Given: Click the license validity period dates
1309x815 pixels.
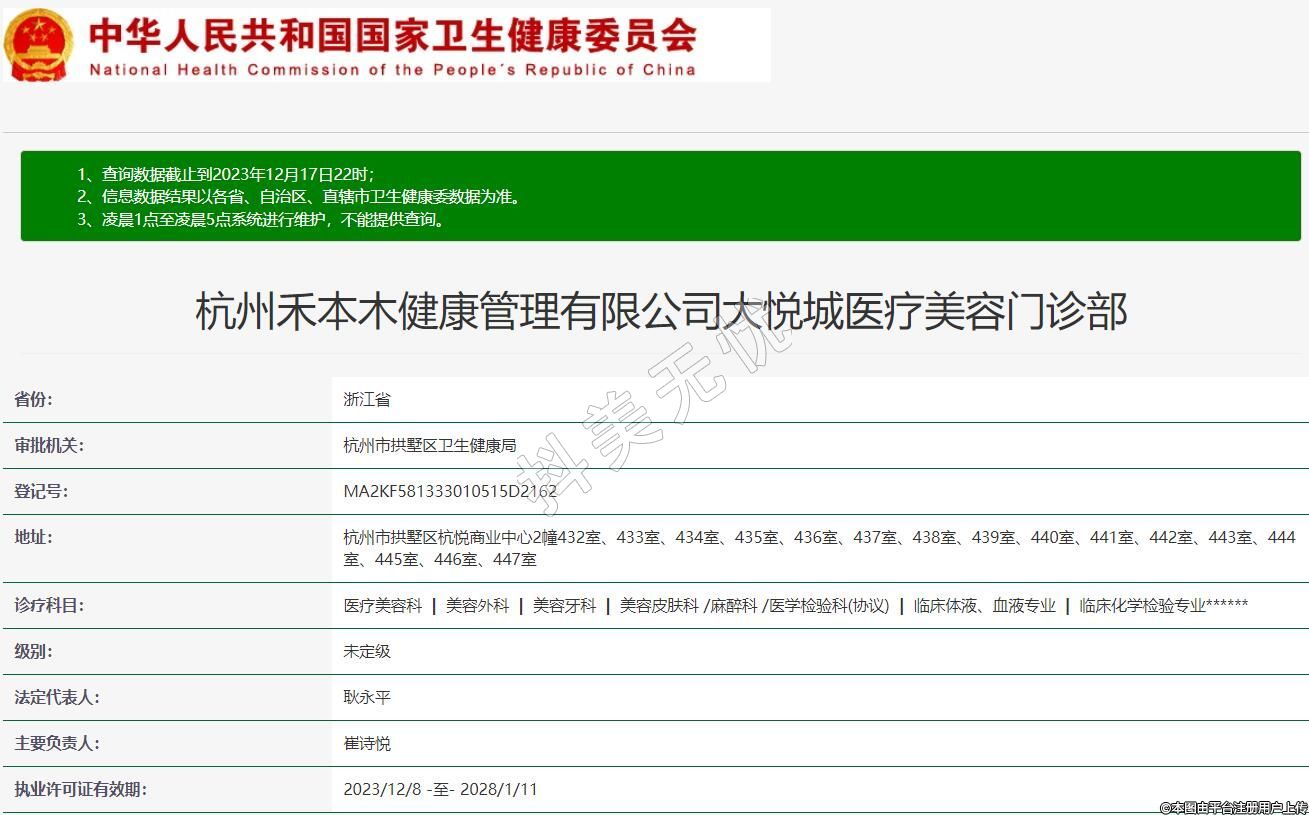Looking at the screenshot, I should tap(440, 789).
